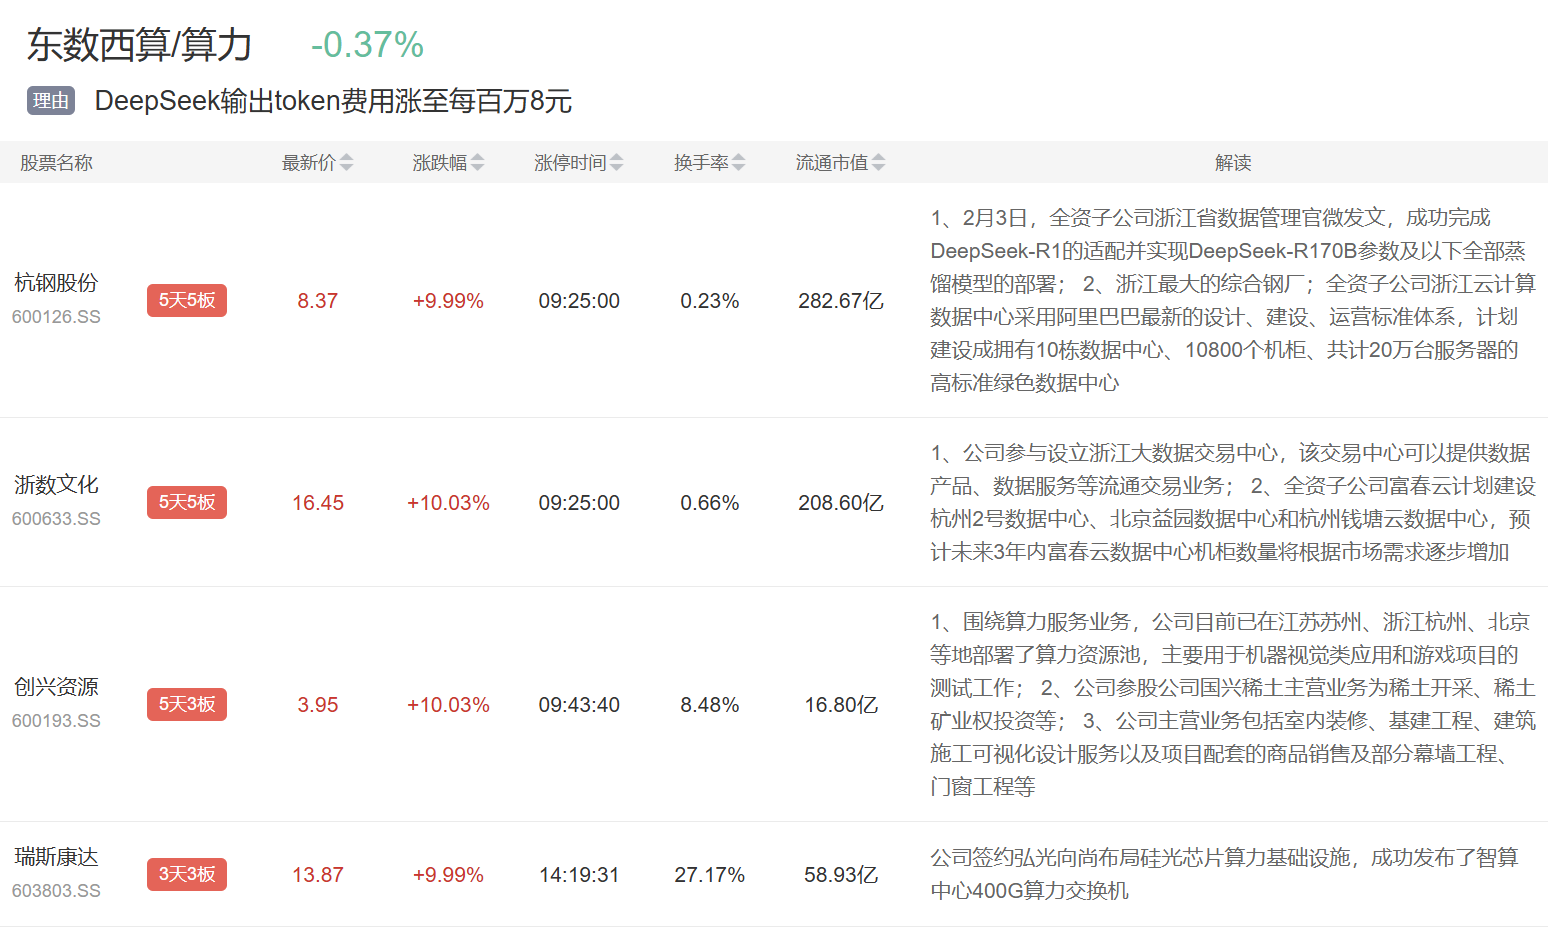Sort by 最新价 using its sort arrows

(346, 162)
